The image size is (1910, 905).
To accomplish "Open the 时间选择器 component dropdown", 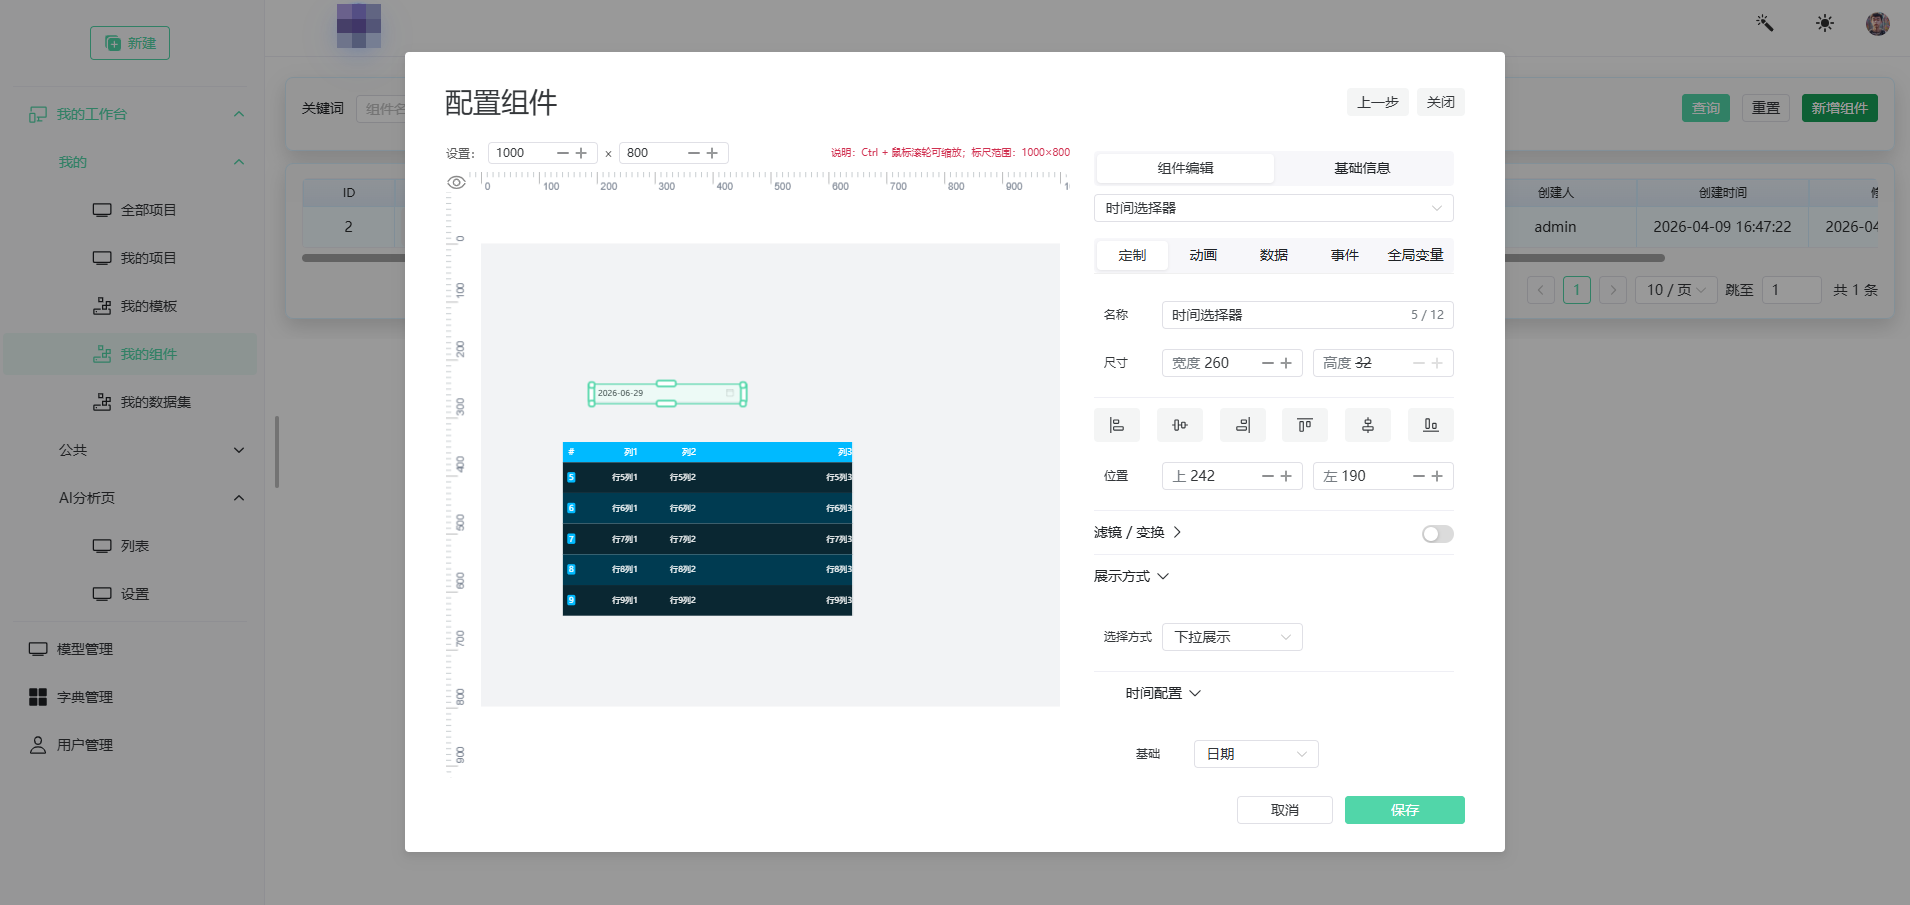I will point(1274,208).
